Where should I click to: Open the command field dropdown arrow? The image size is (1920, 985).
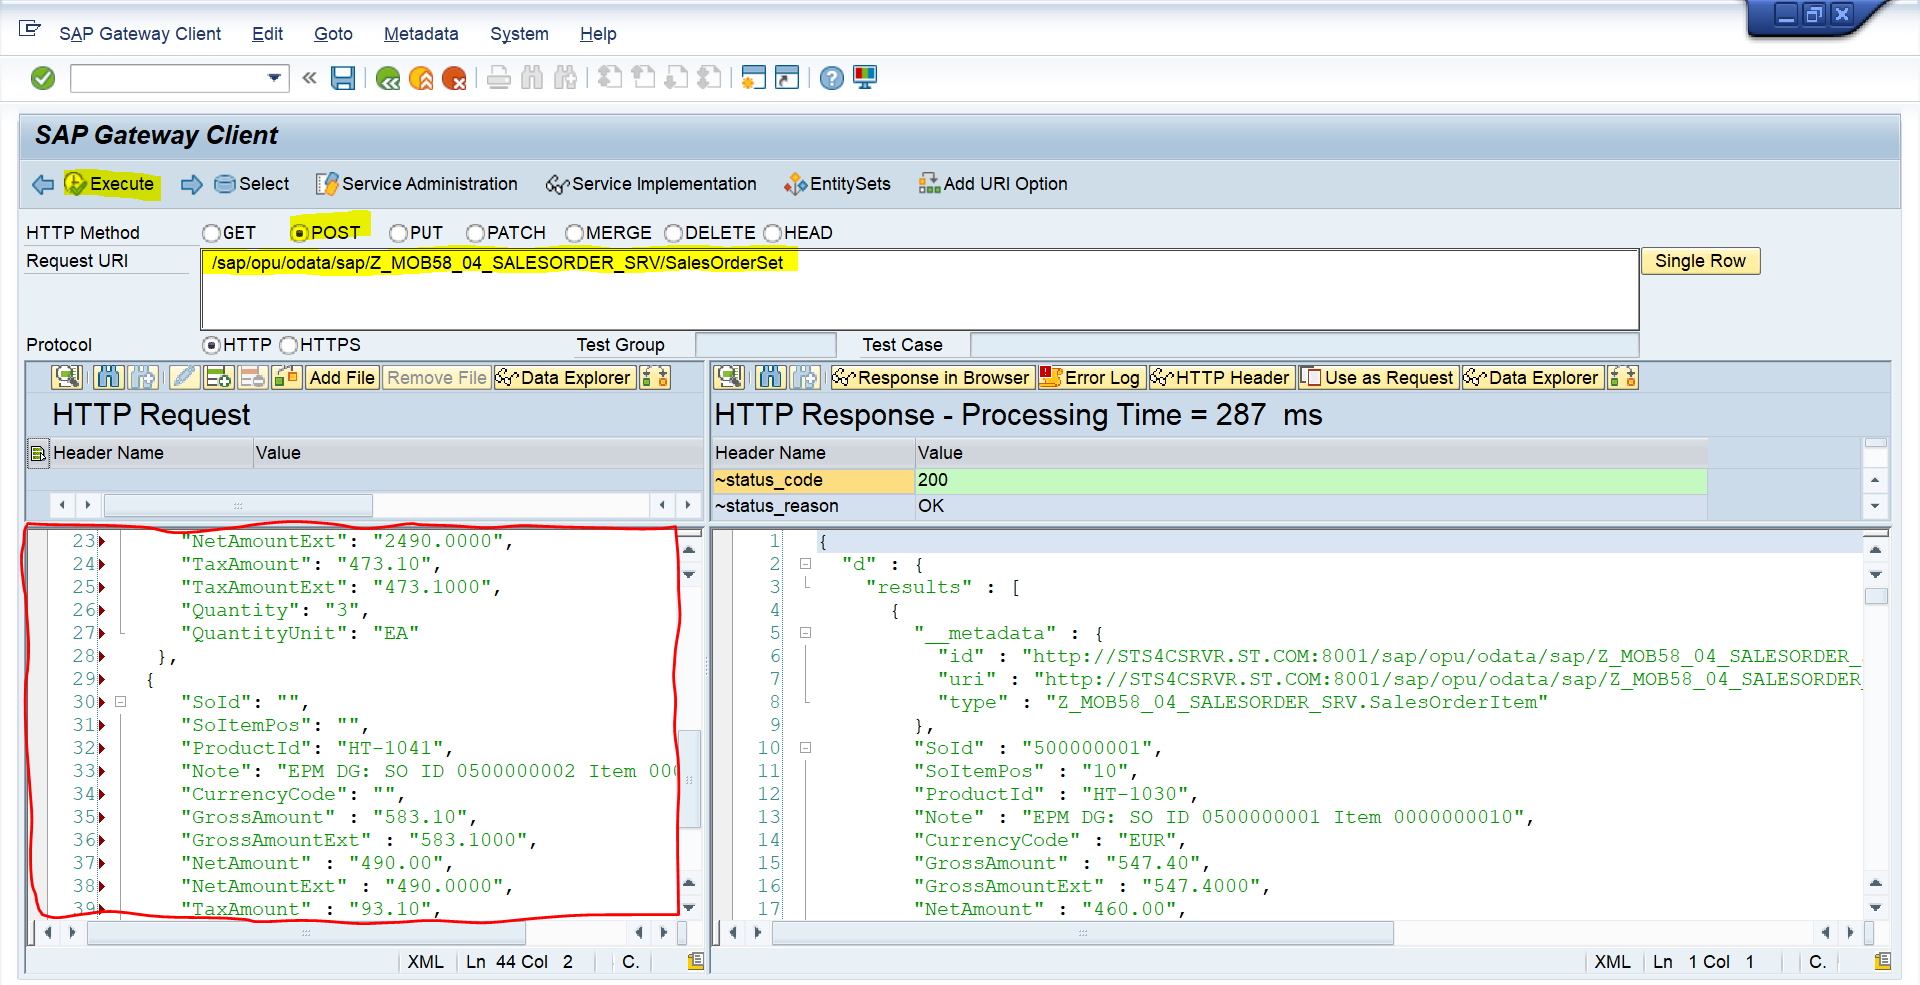274,78
